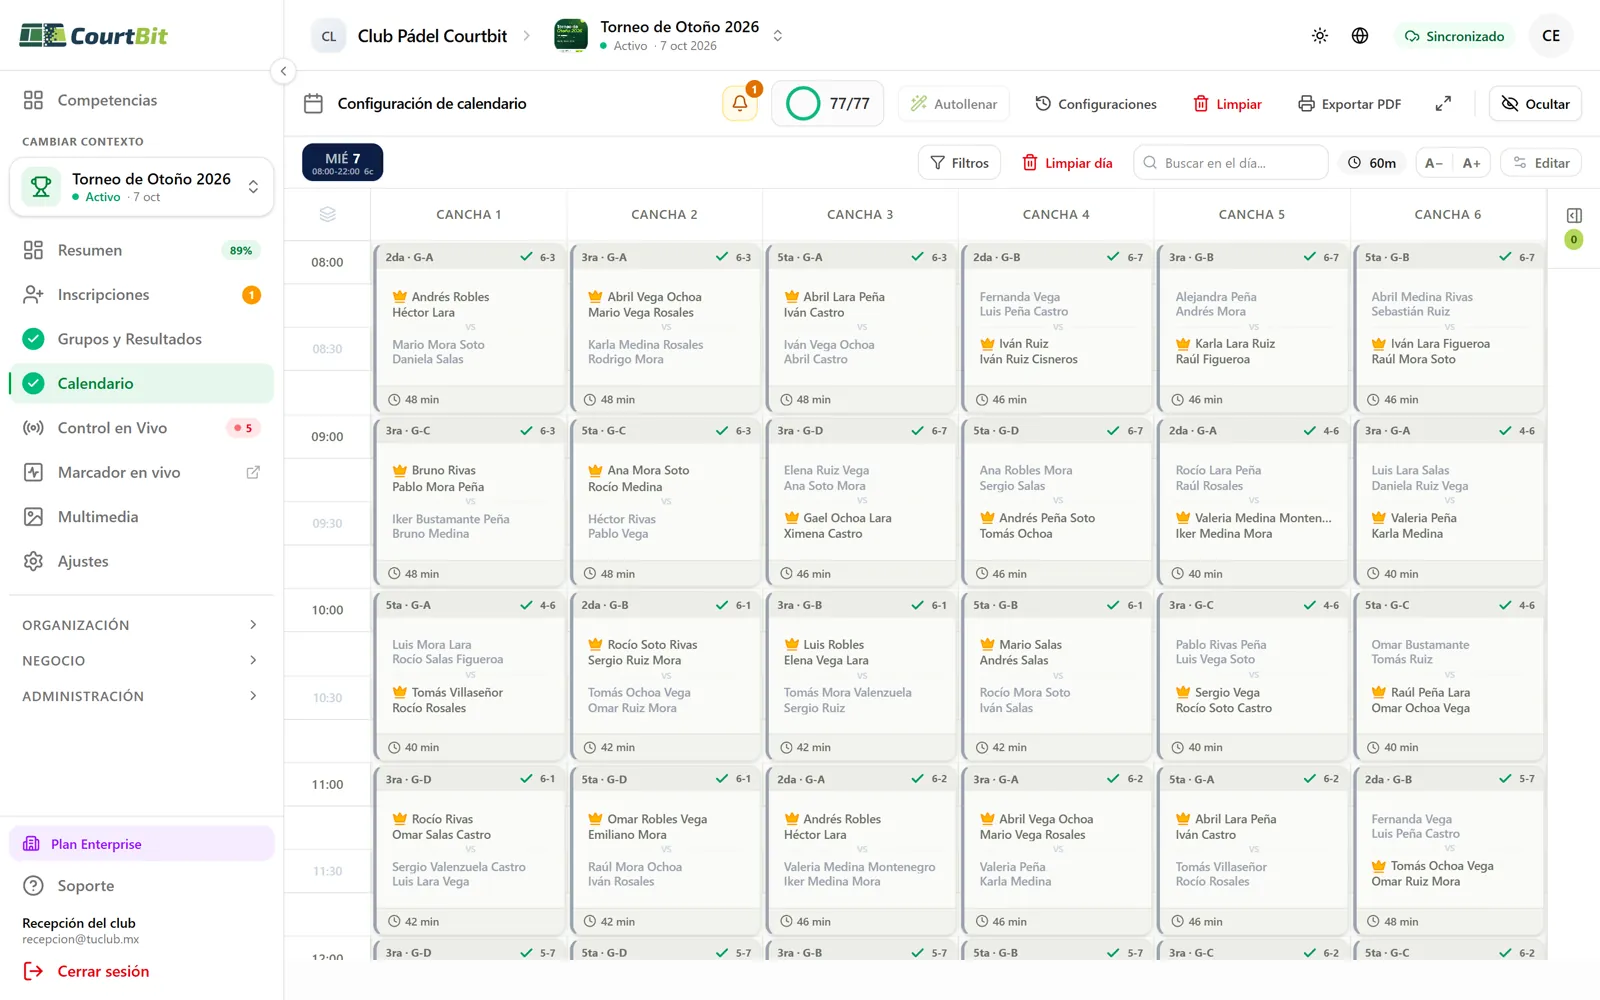Screen dimensions: 1600x1000
Task: Open the language globe selector
Action: click(1360, 36)
